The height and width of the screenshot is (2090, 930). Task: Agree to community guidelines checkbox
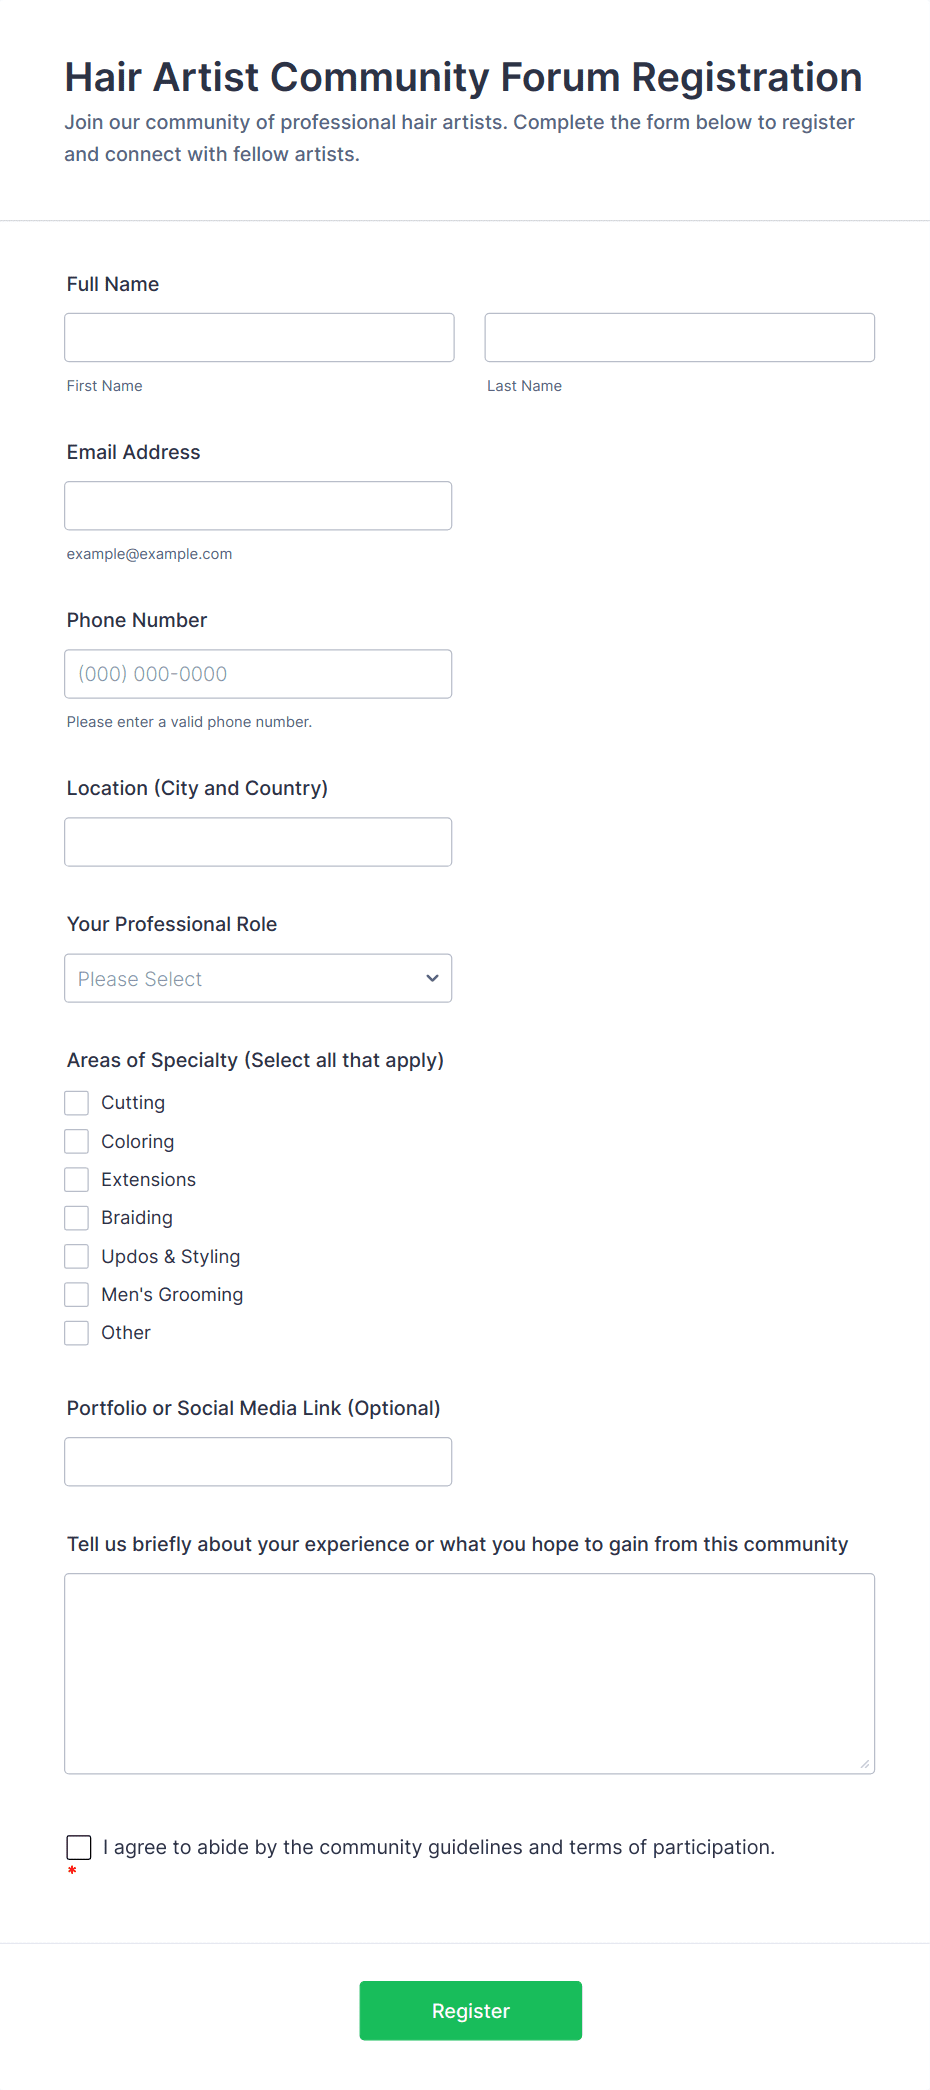pos(79,1847)
